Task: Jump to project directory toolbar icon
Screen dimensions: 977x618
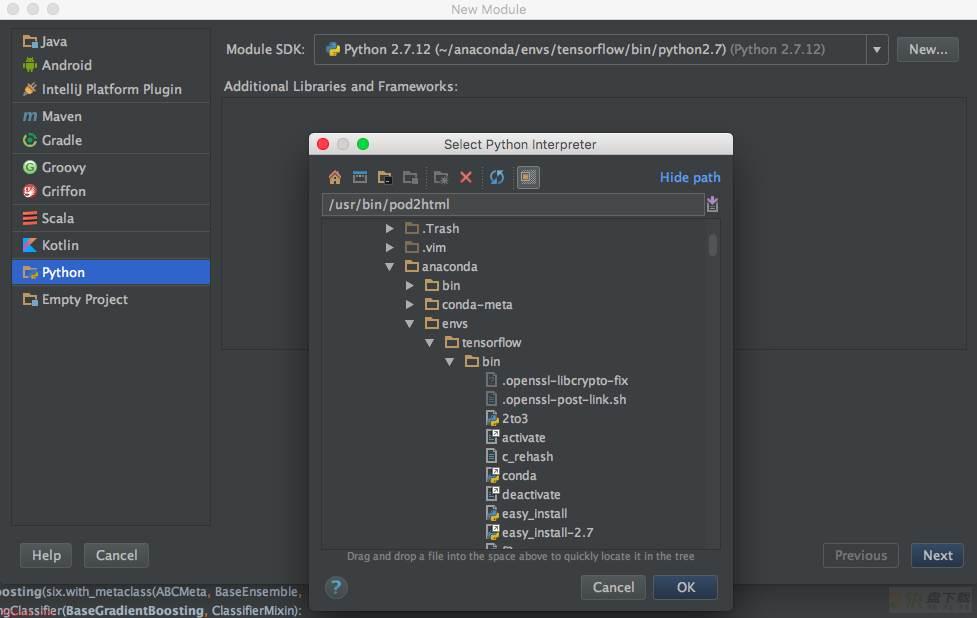Action: (x=384, y=178)
